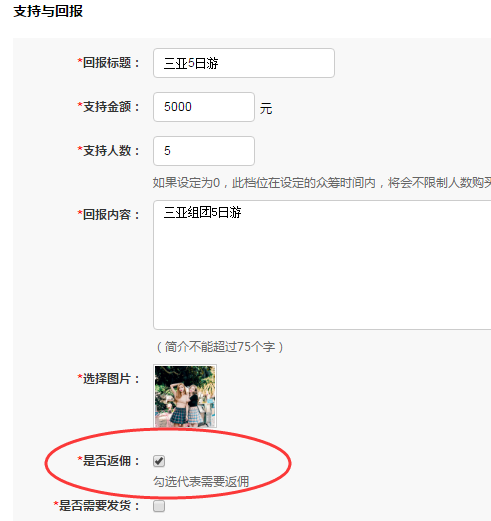
Task: Click the 如果设定为0 hint text
Action: (322, 183)
